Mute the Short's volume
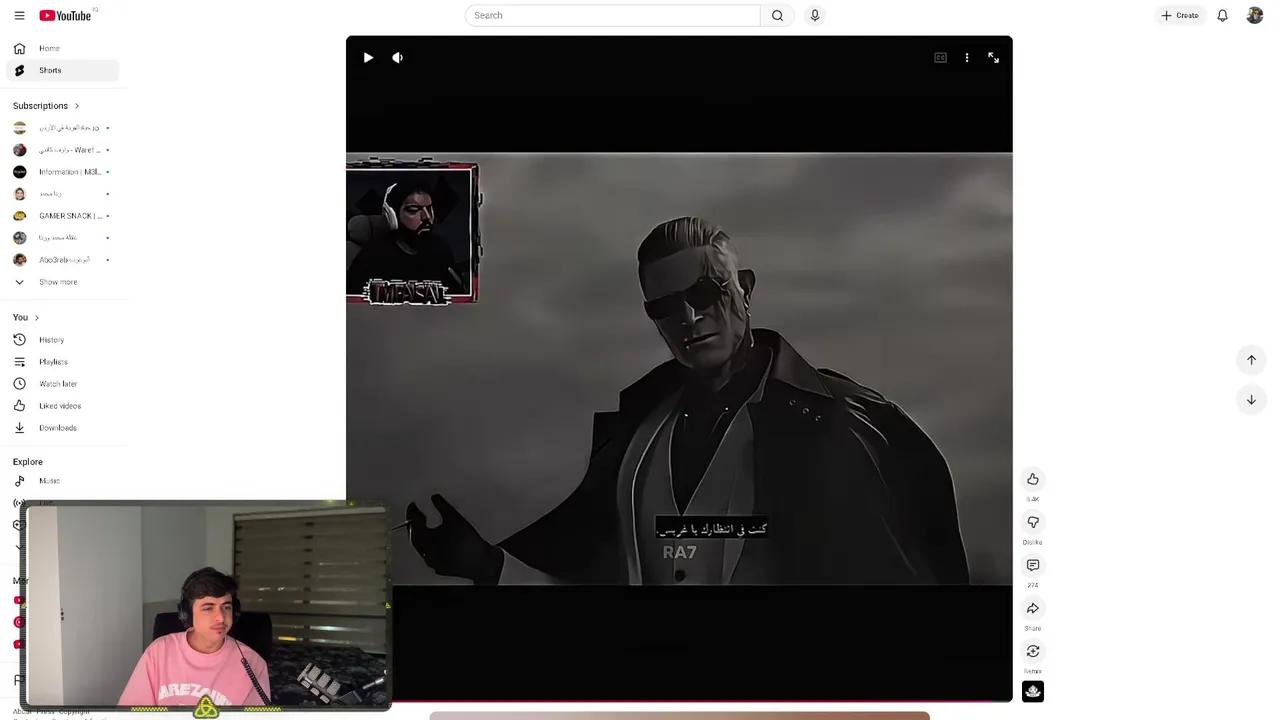 (x=397, y=57)
